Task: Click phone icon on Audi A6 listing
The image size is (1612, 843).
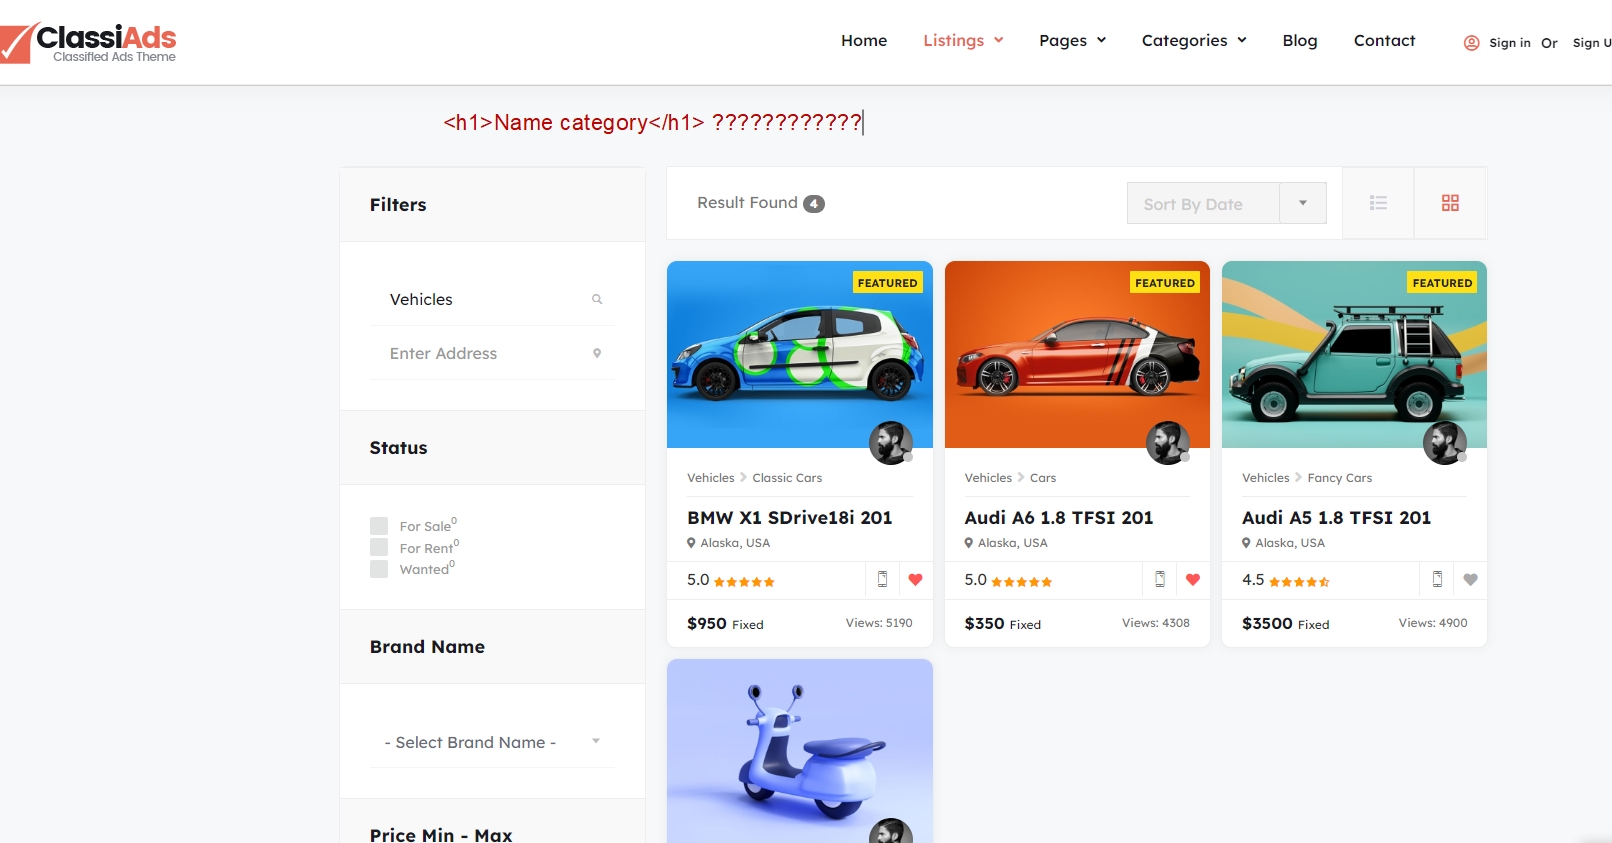Action: tap(1160, 580)
